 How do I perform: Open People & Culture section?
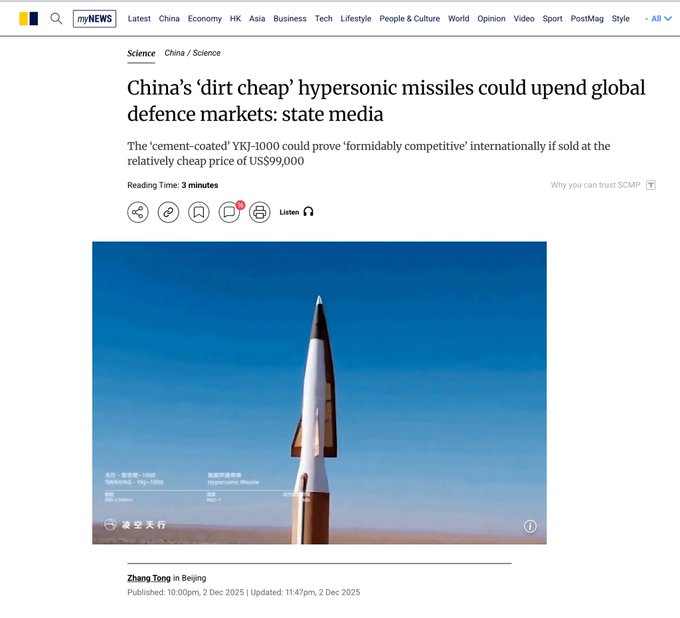[409, 18]
